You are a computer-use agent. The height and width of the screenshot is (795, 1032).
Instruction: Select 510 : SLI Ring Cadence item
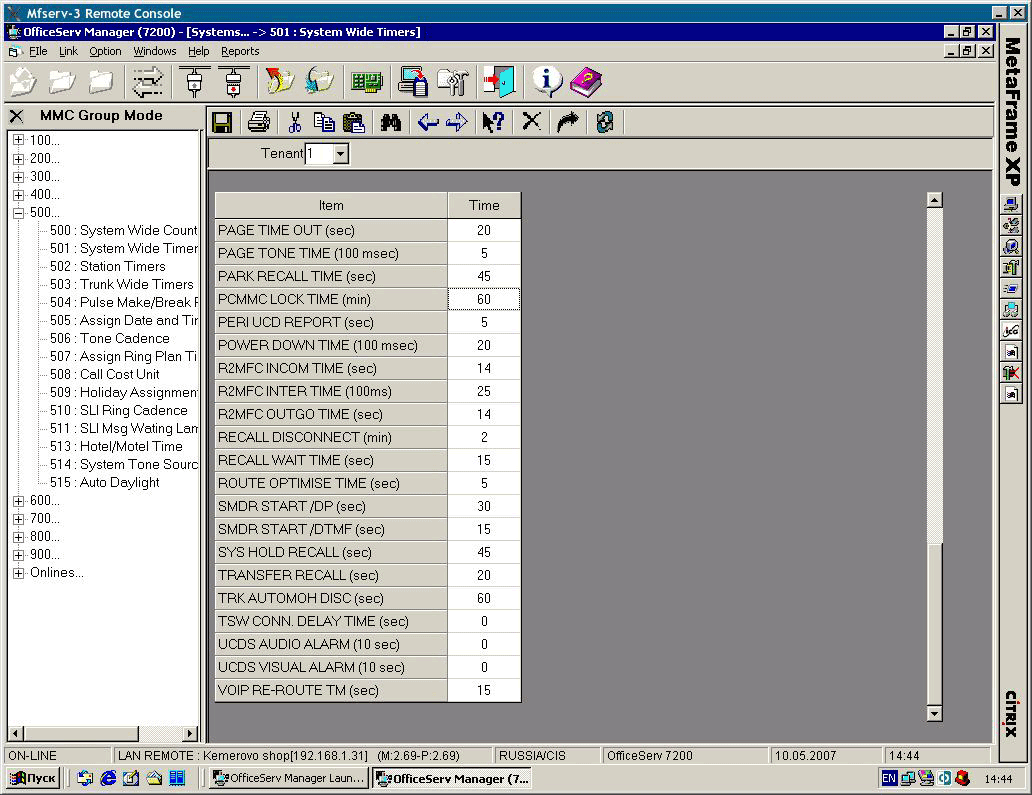[118, 411]
